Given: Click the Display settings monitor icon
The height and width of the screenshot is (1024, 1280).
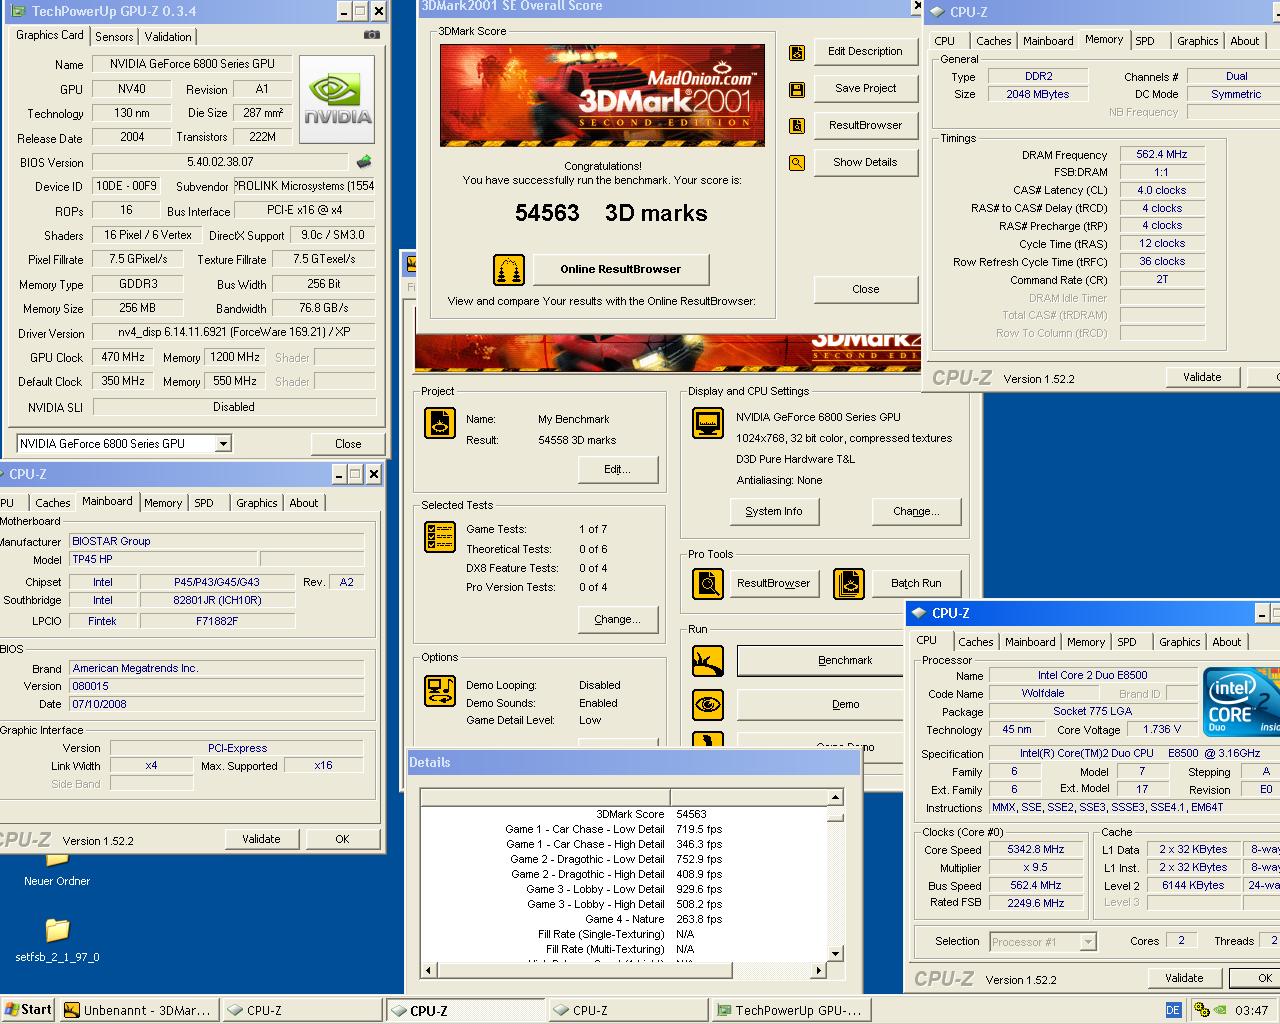Looking at the screenshot, I should pyautogui.click(x=708, y=423).
